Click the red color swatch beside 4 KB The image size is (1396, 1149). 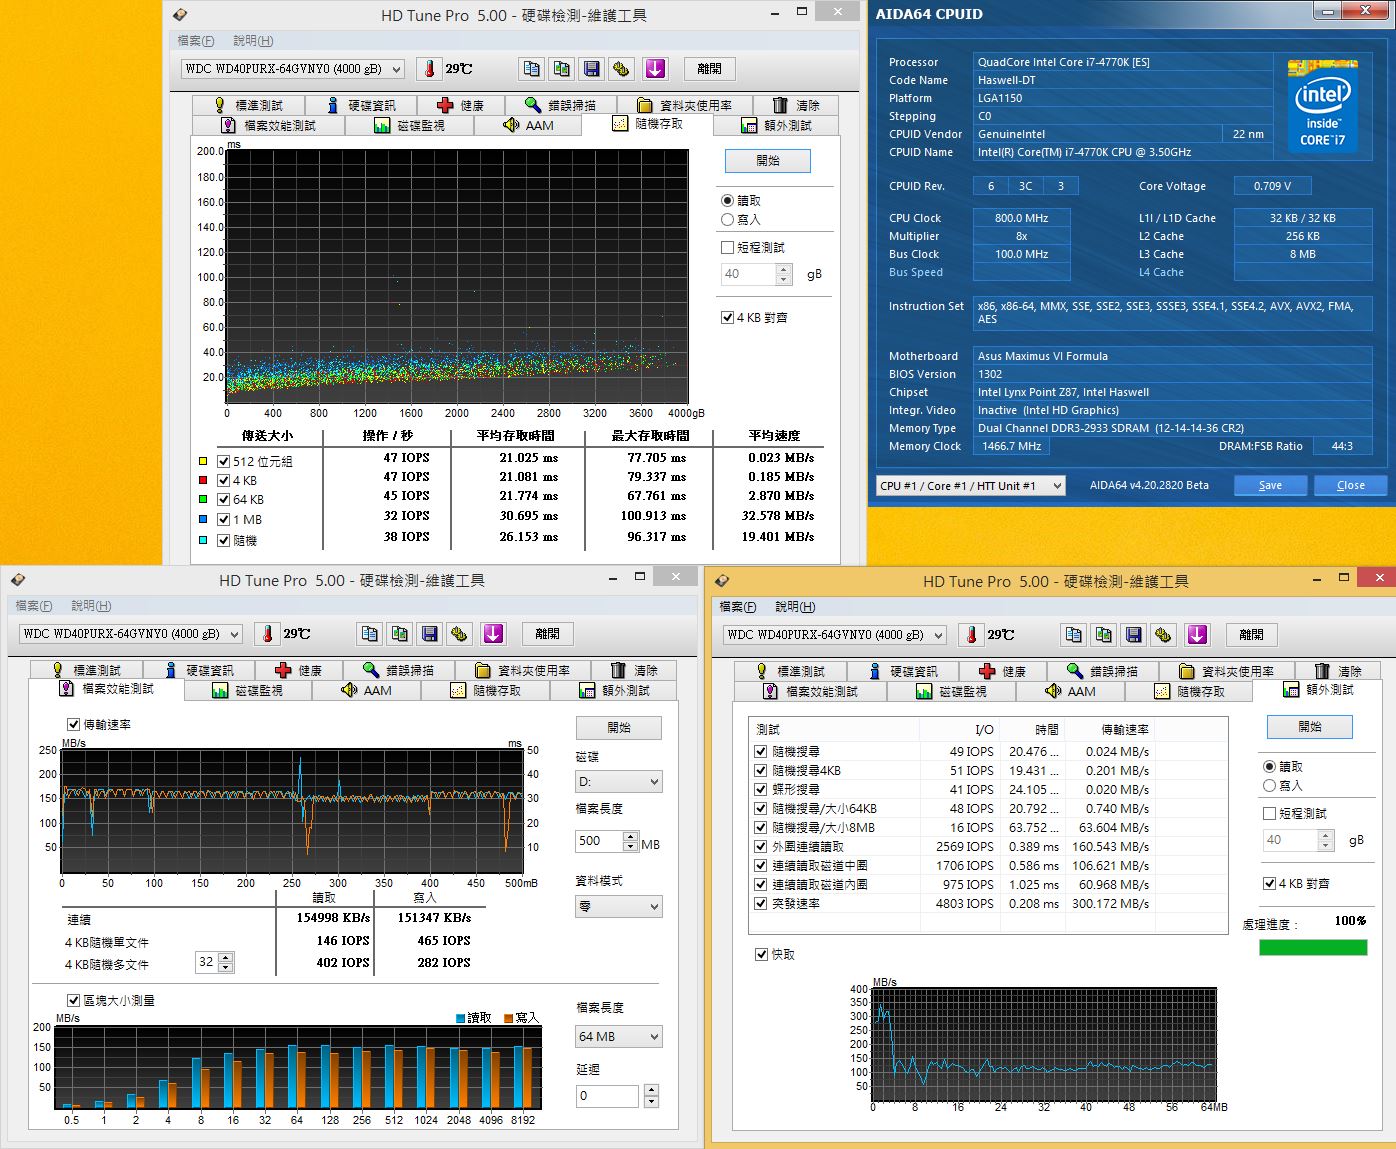point(203,481)
